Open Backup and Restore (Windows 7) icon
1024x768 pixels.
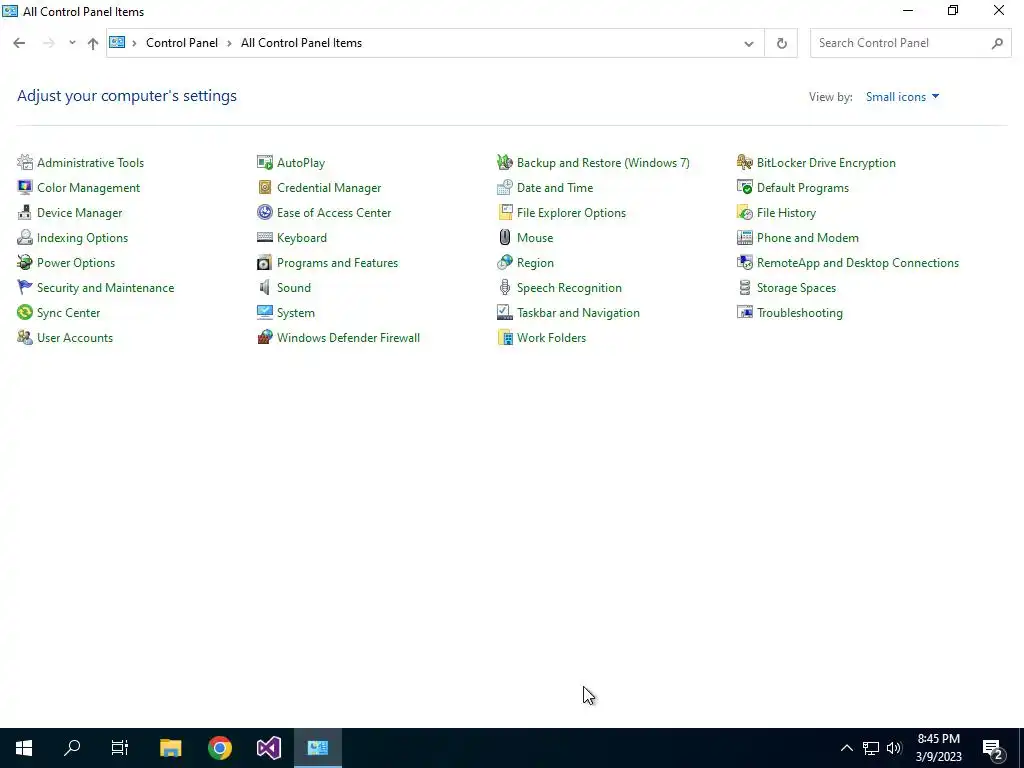pos(505,163)
